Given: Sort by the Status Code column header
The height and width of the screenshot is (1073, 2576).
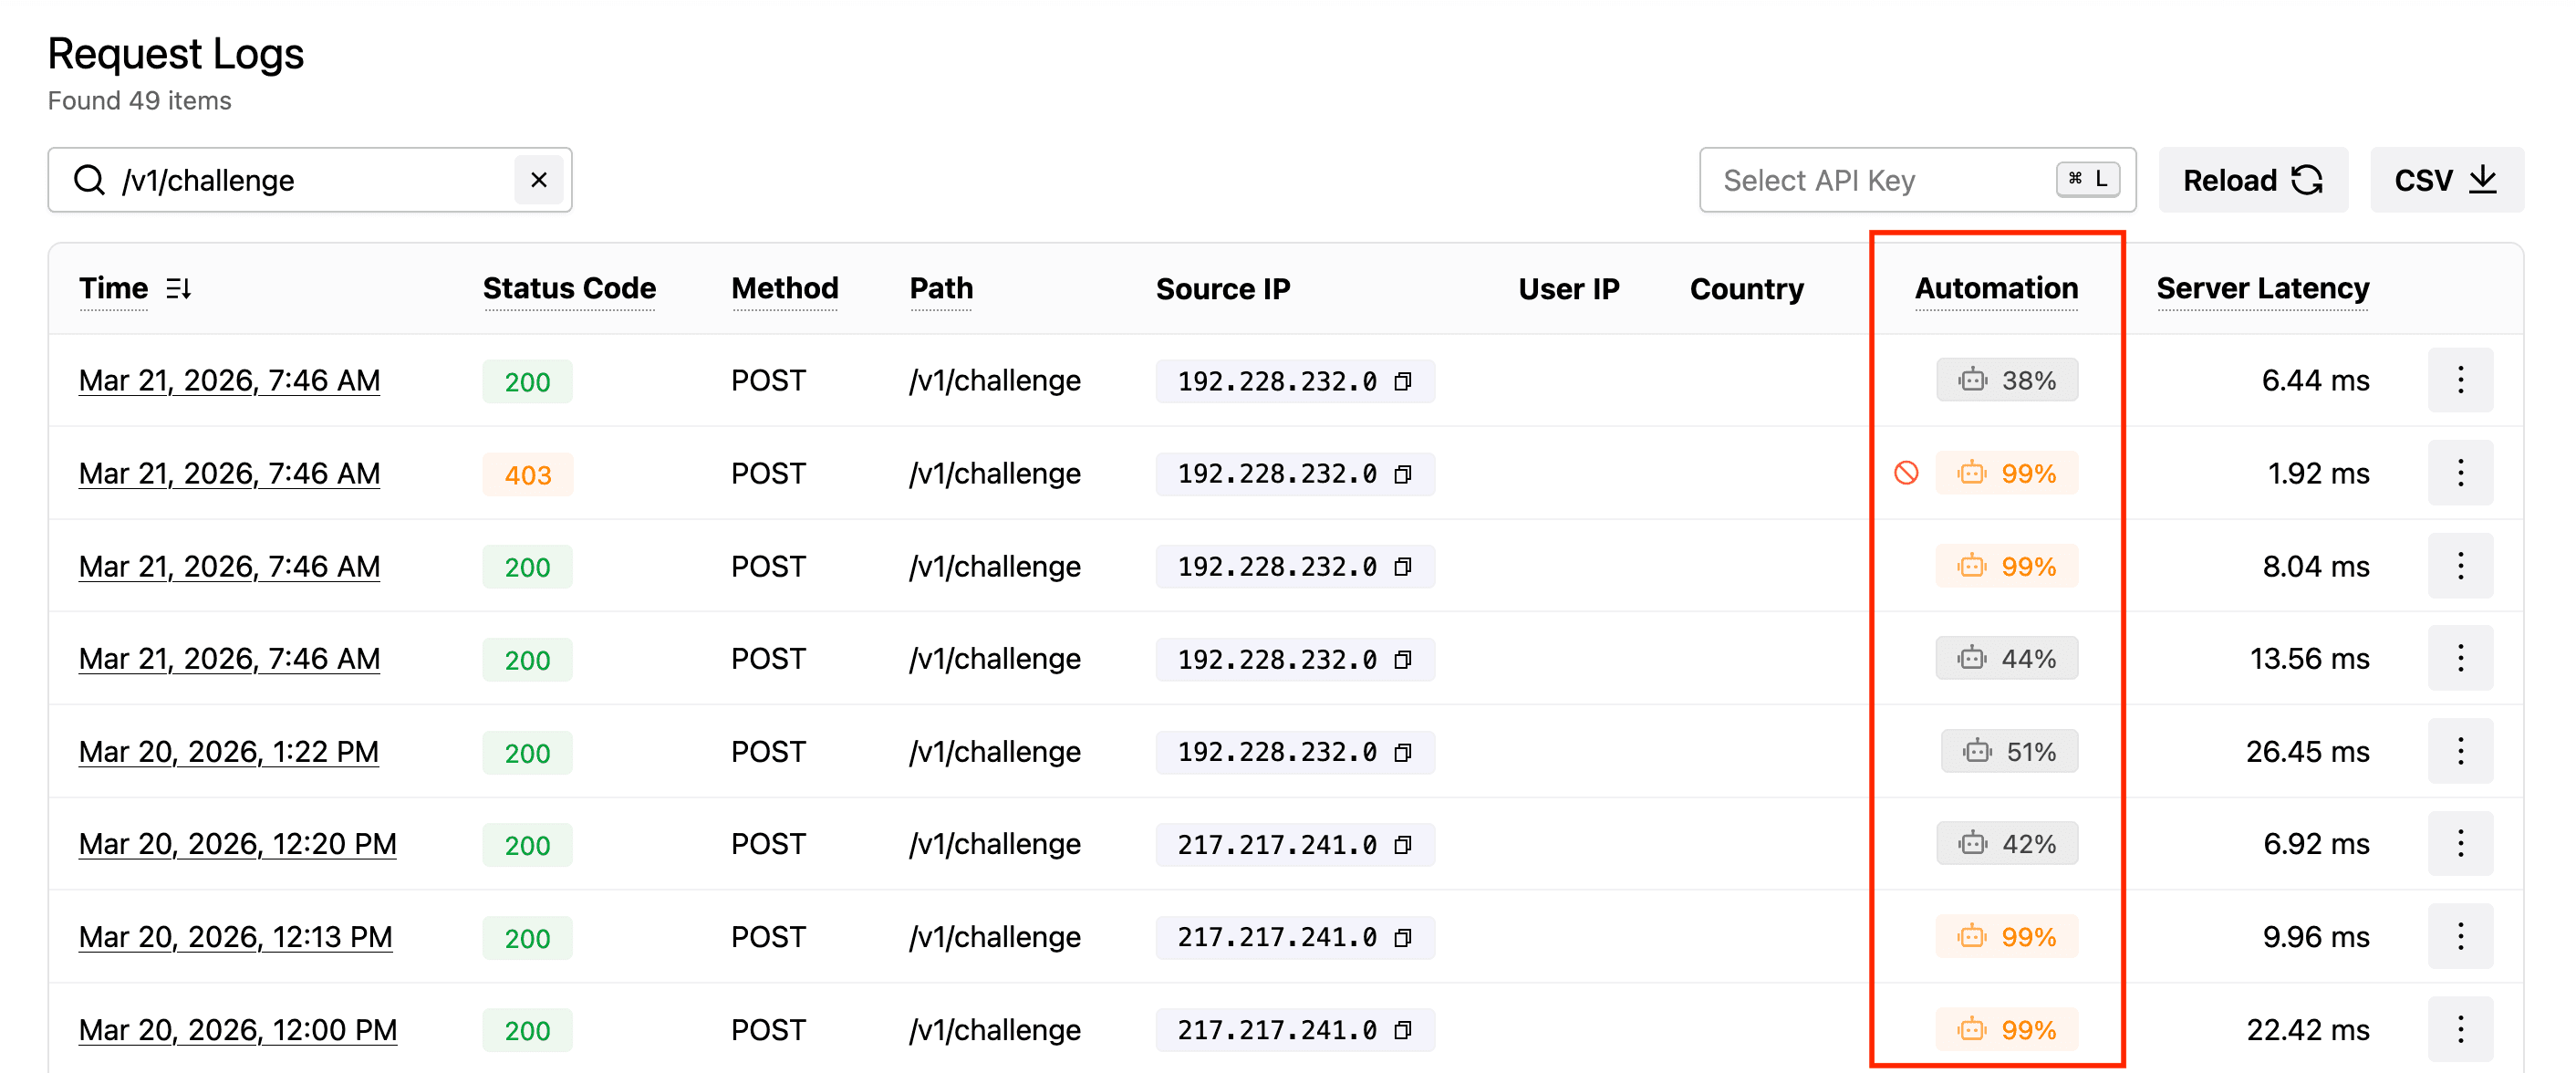Looking at the screenshot, I should pyautogui.click(x=569, y=289).
